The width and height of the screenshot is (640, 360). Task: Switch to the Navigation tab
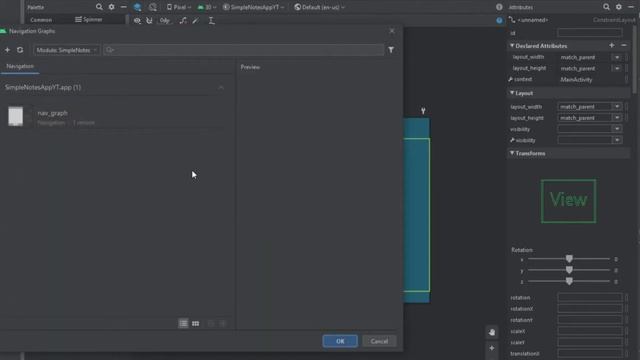tap(20, 66)
